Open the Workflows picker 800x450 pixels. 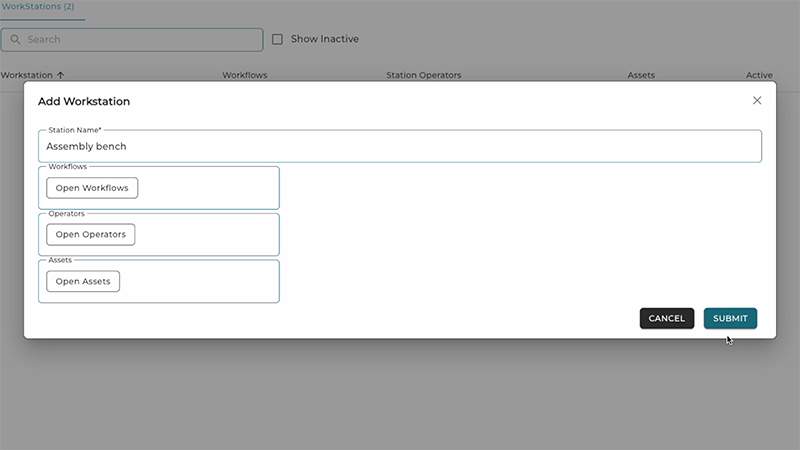click(x=92, y=188)
